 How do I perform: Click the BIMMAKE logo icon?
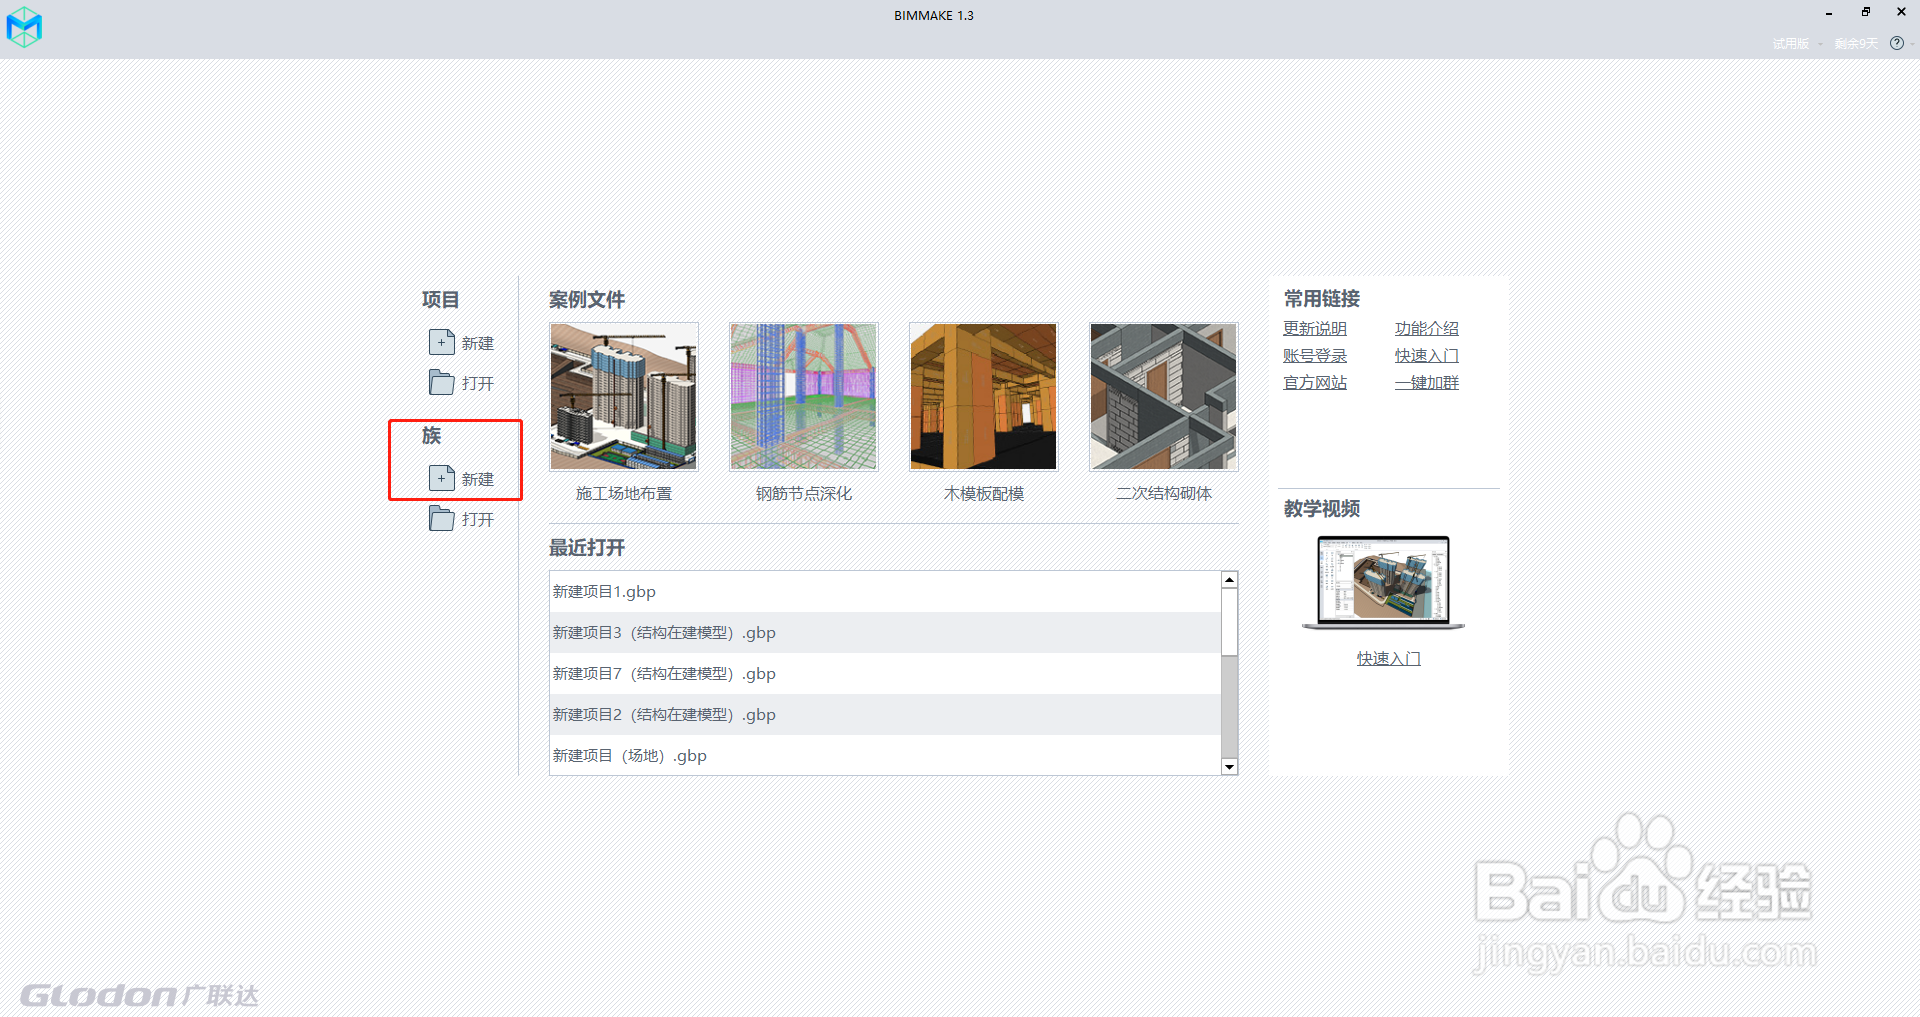[x=24, y=27]
